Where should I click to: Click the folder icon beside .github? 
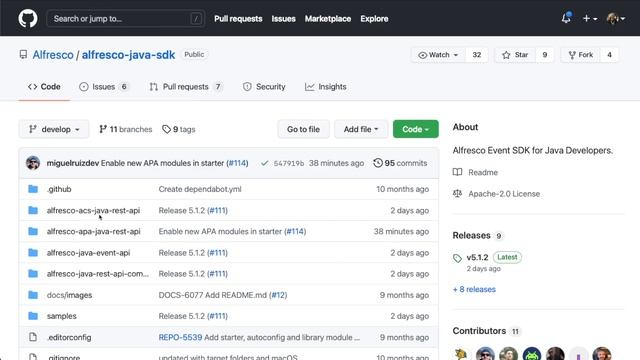[x=33, y=189]
